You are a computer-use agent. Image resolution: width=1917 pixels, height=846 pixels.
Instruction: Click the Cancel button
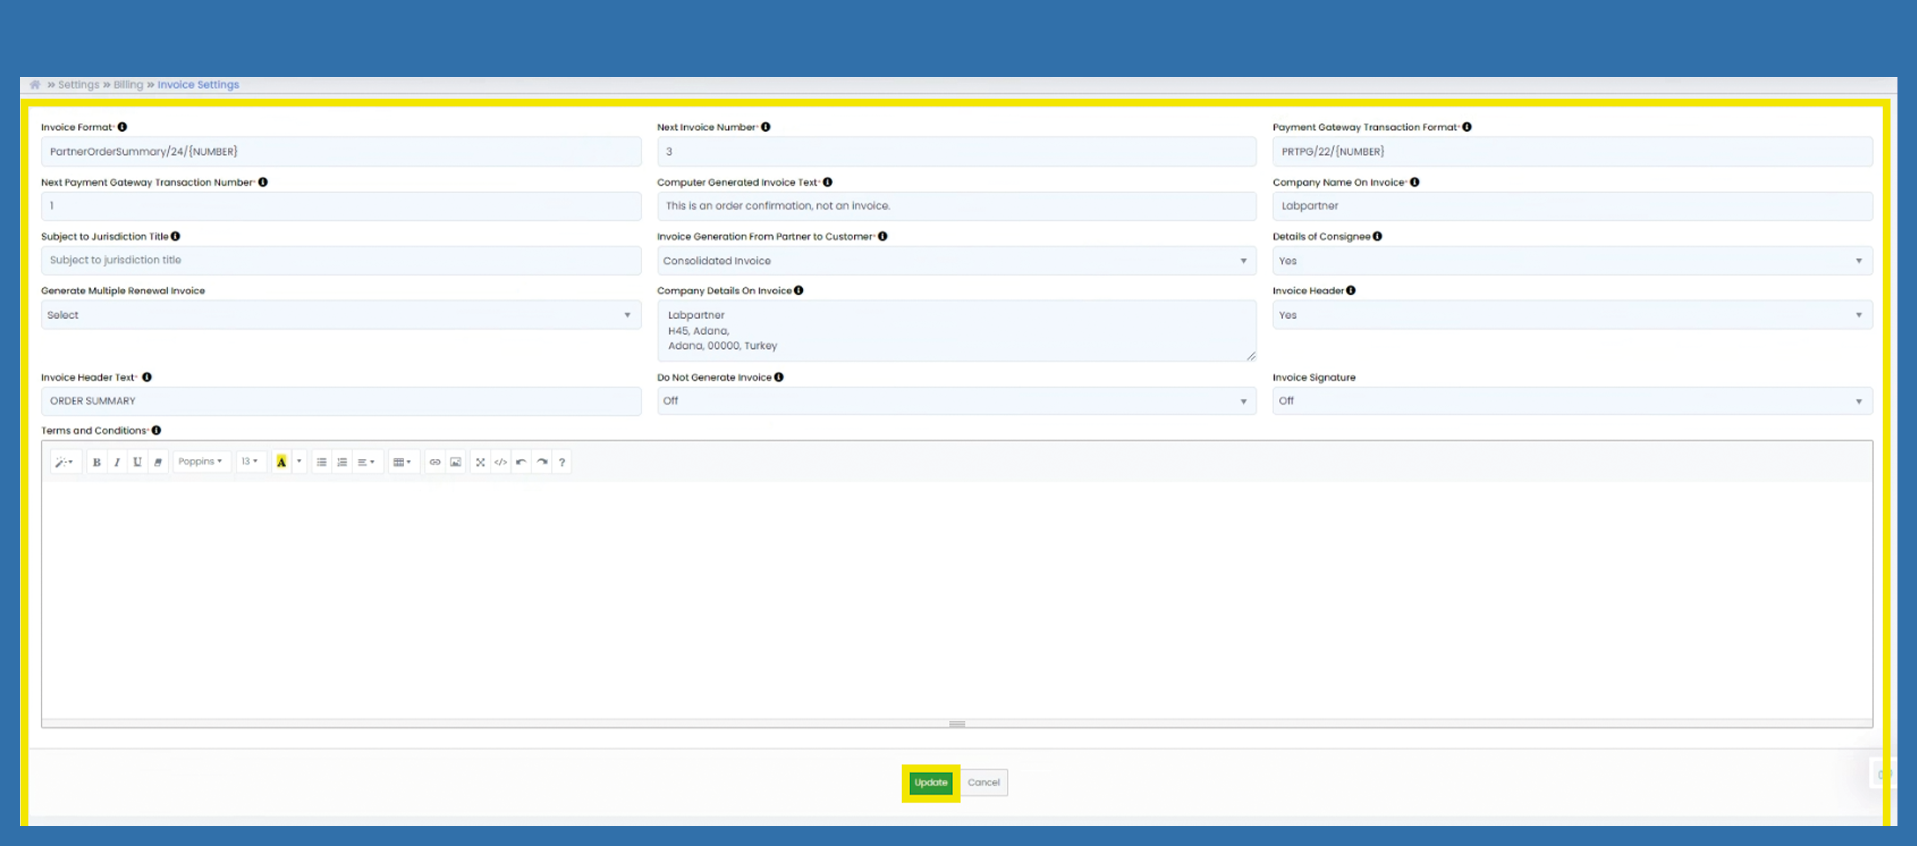point(984,783)
